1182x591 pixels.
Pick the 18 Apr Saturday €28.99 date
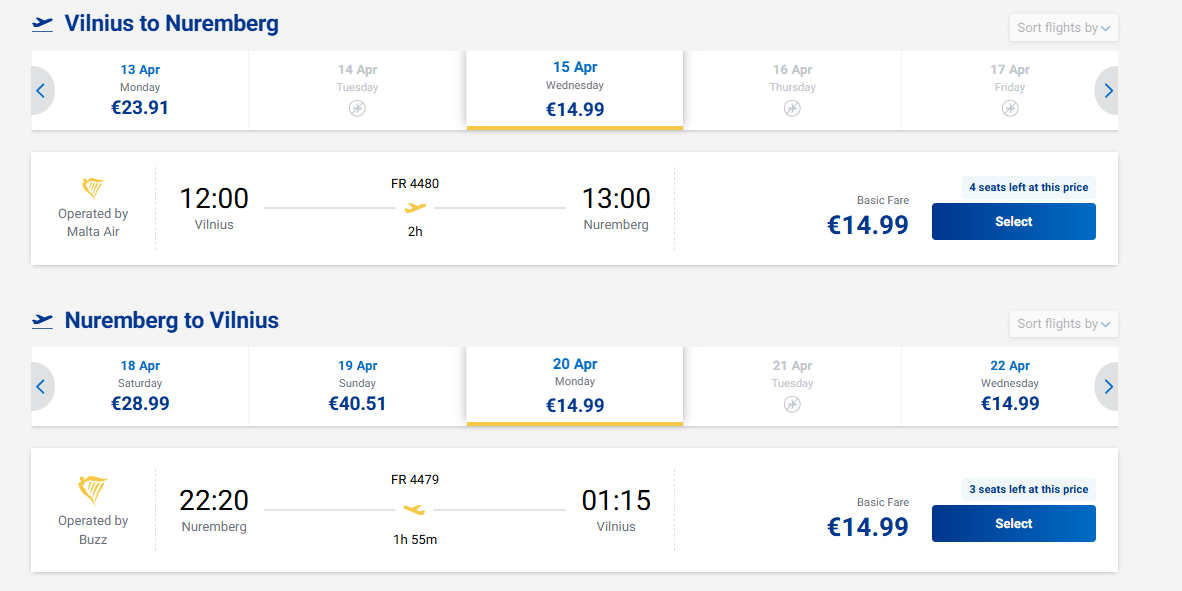click(x=140, y=386)
